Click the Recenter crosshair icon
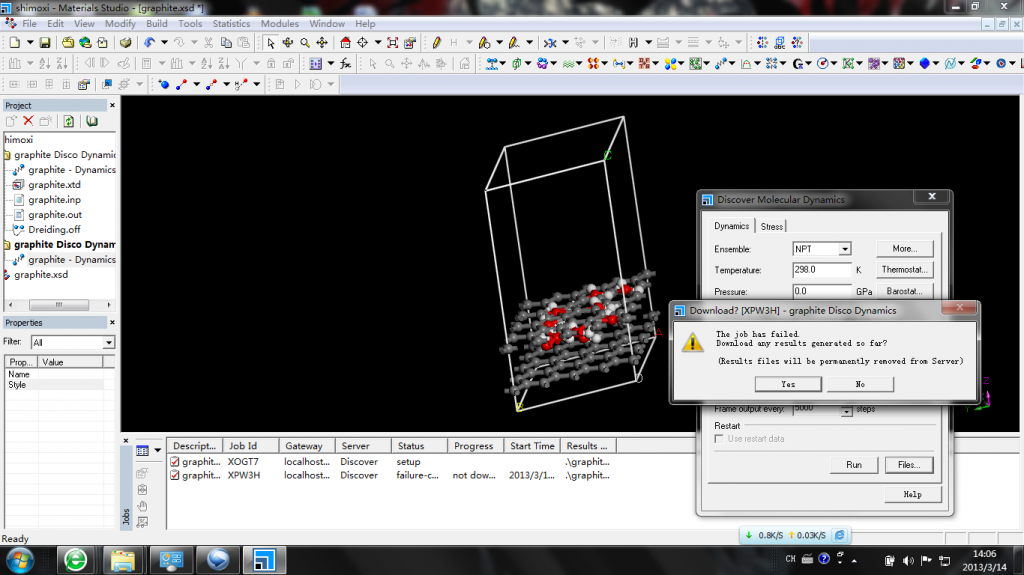Image resolution: width=1024 pixels, height=575 pixels. coord(362,42)
